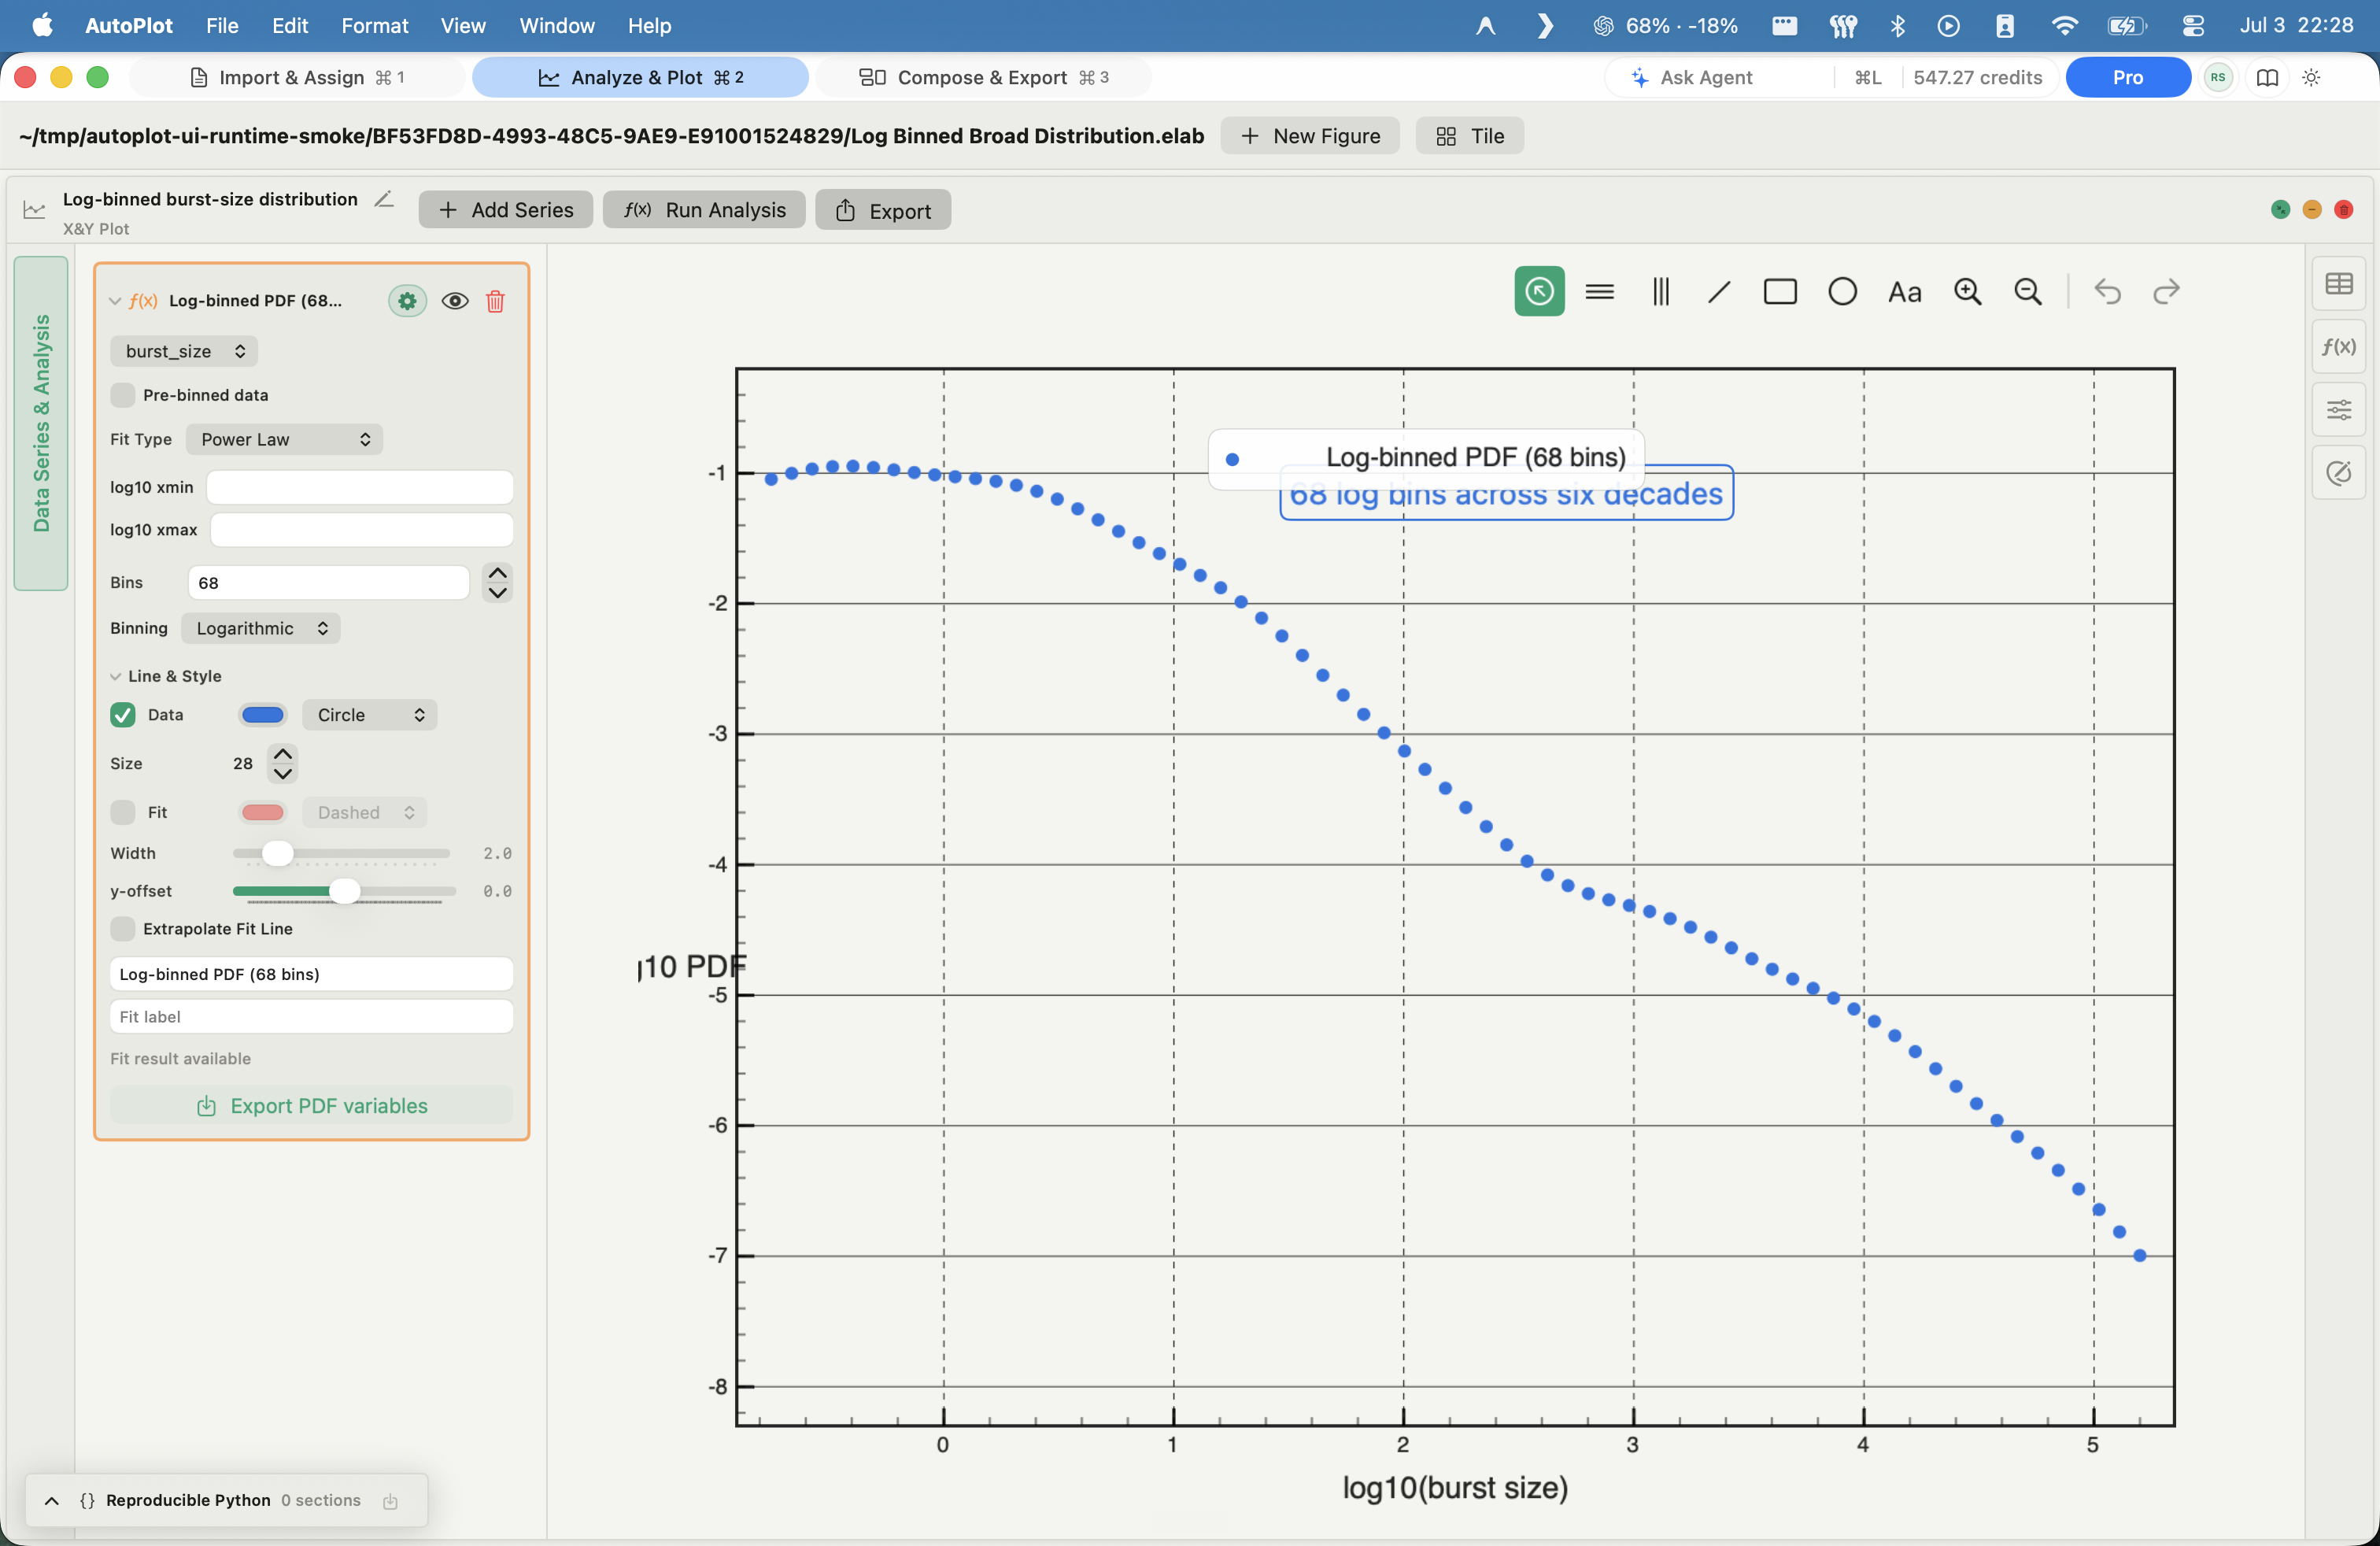This screenshot has height=1546, width=2380.
Task: Click the zoom in magnifier
Action: 1967,291
